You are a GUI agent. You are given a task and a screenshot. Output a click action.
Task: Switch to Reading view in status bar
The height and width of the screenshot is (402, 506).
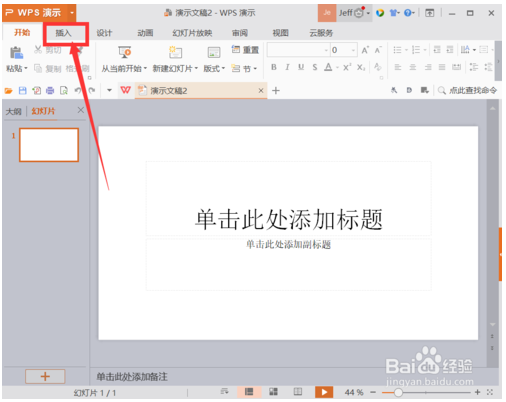298,392
